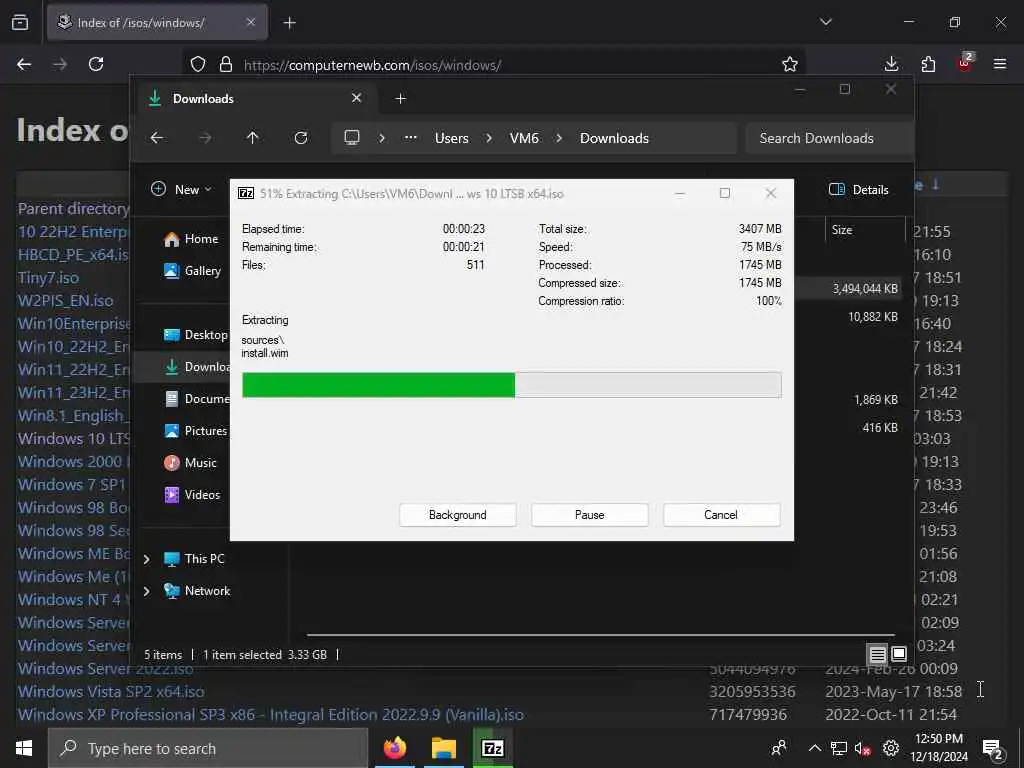
Task: Sort by the Size column header
Action: (x=865, y=230)
